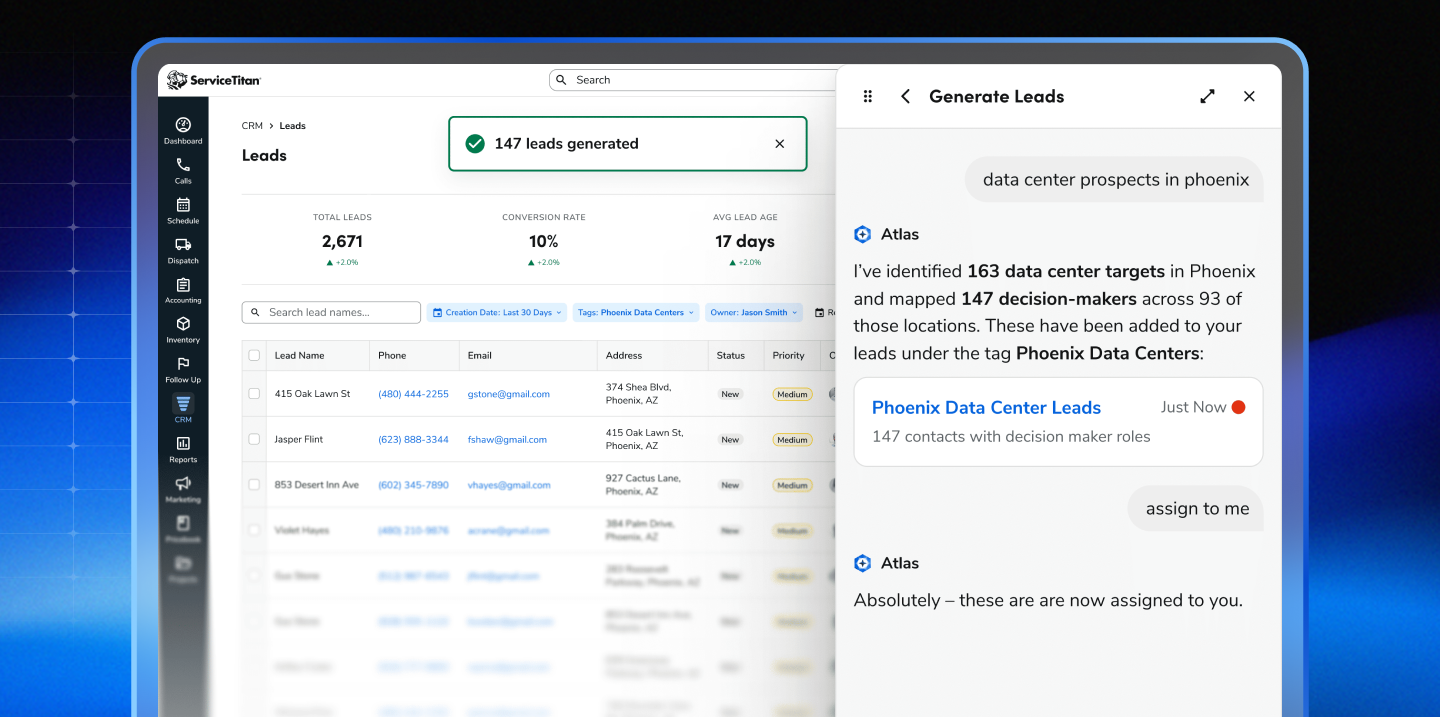Open the Pricebook sidebar icon
Viewport: 1440px width, 717px height.
tap(183, 523)
